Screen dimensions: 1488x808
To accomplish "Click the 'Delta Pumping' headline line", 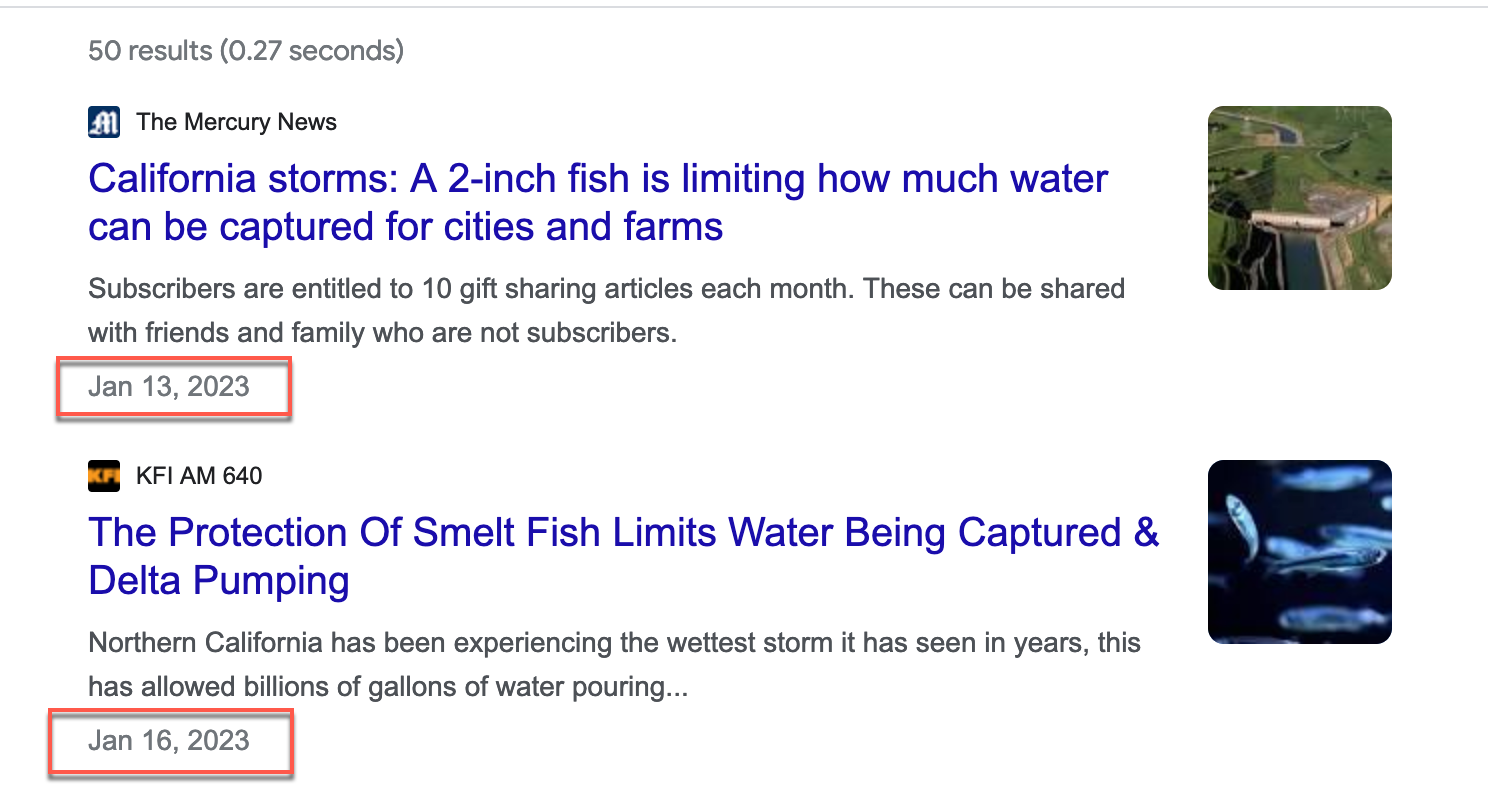I will (218, 581).
